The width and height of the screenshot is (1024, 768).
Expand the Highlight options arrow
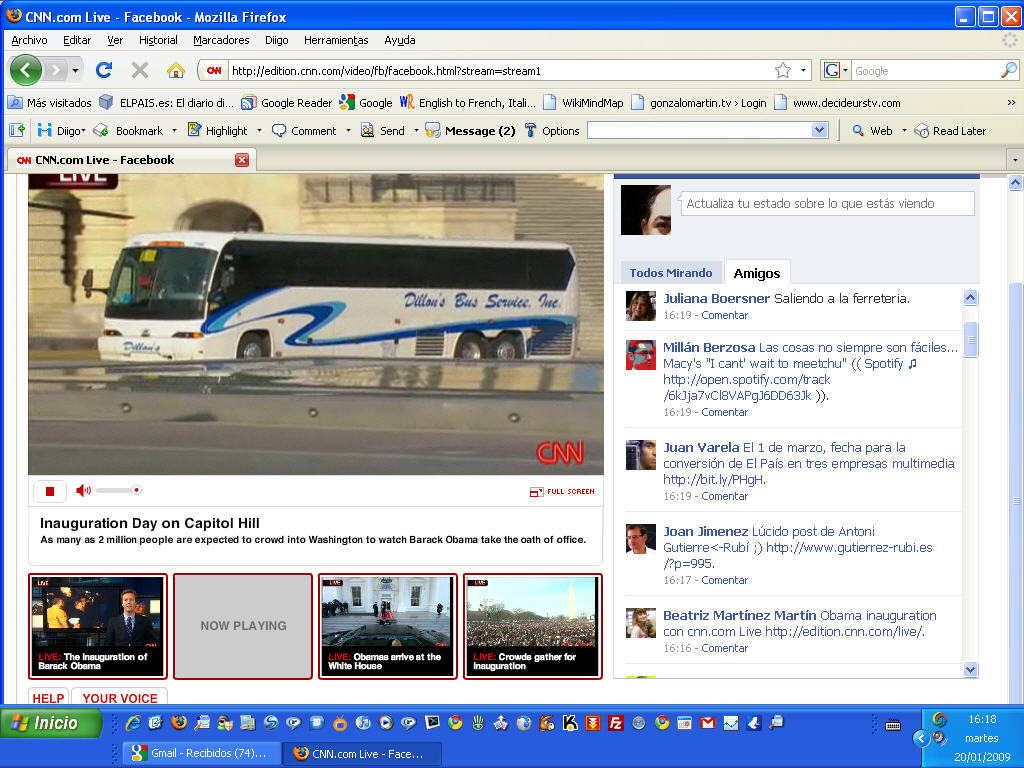point(259,131)
